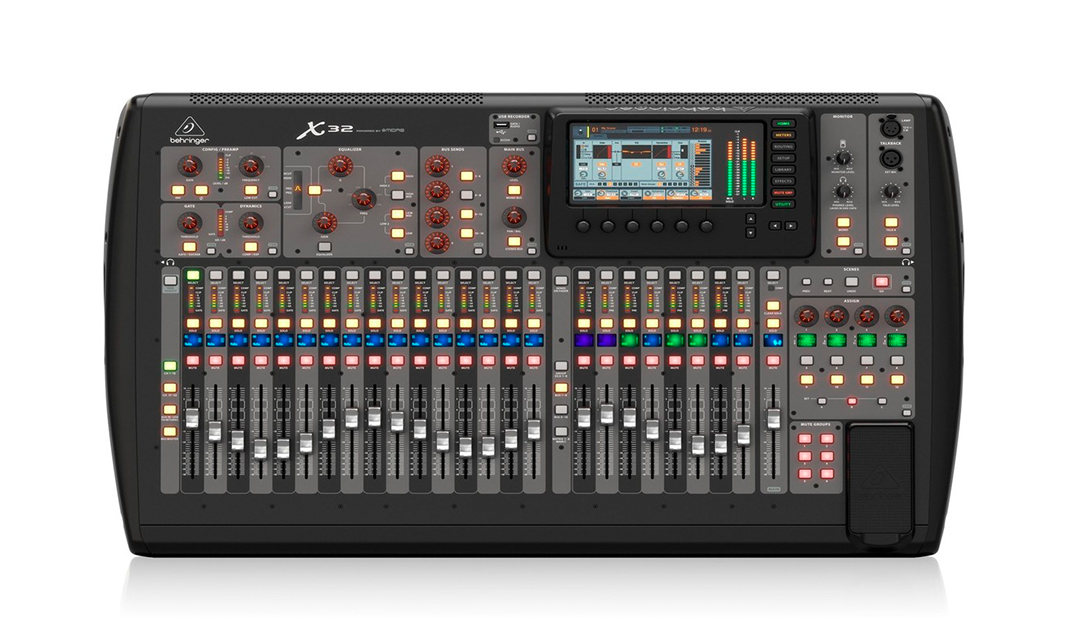Open the ROUTING screen button
Screen dimensions: 1067x640
(783, 147)
